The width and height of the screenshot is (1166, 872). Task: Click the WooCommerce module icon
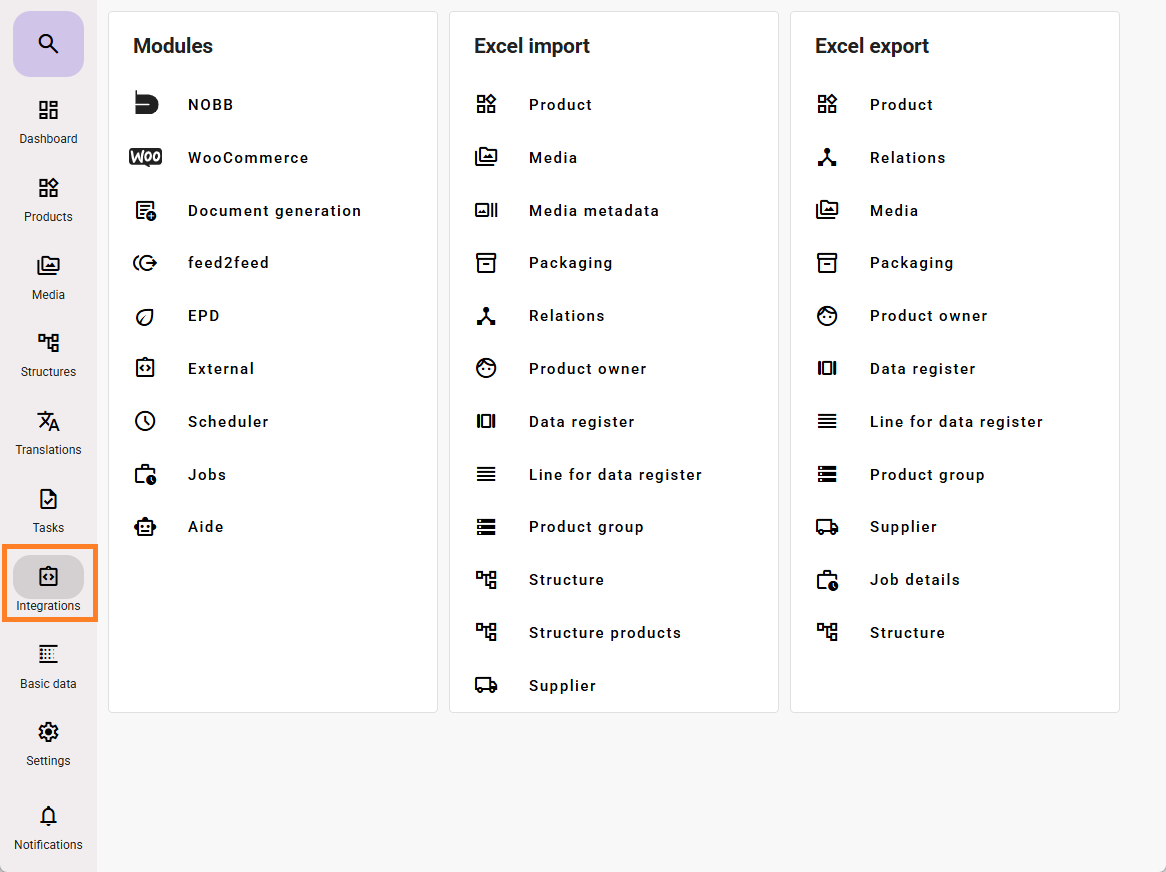click(146, 158)
